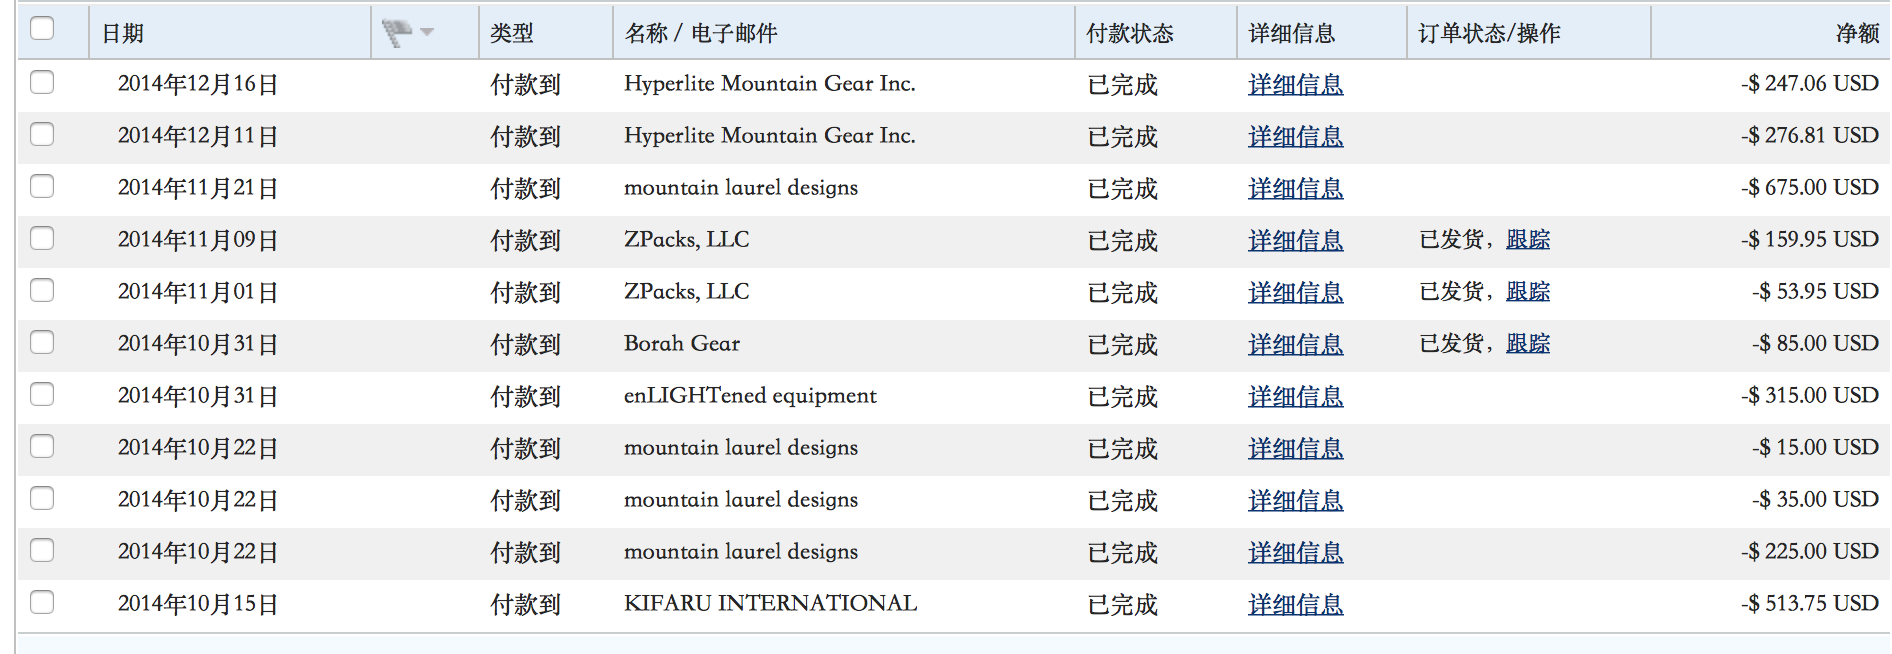1892x654 pixels.
Task: Click the date 2014年11月01日
Action: [198, 293]
